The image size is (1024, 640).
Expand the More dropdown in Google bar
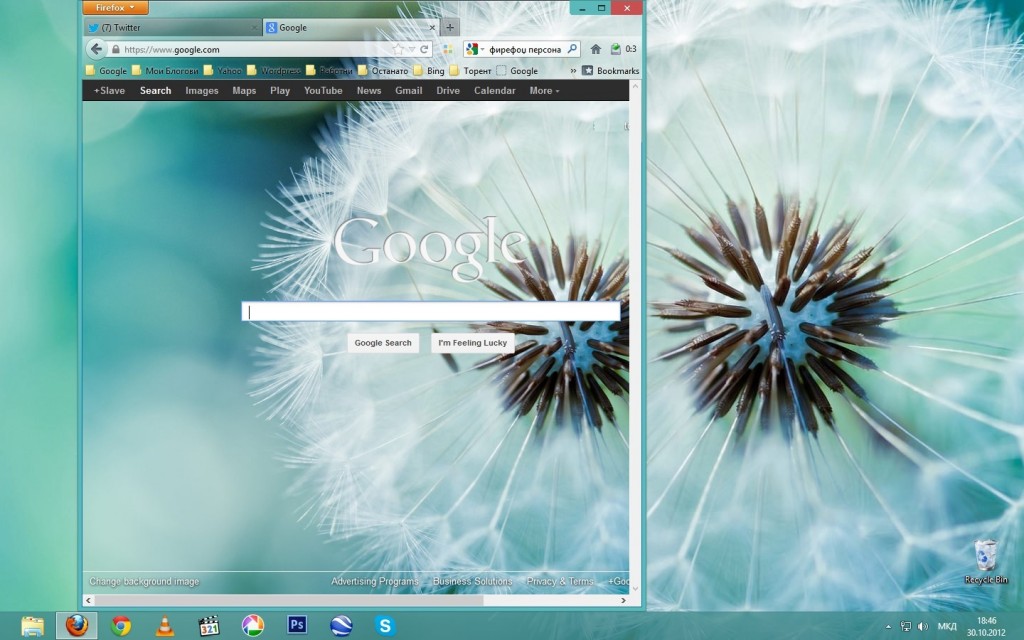click(544, 91)
